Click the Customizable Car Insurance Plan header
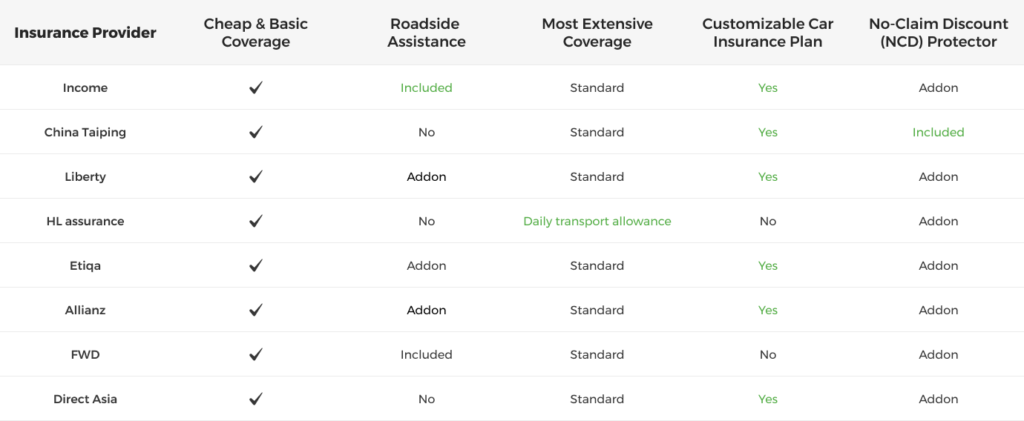 point(767,33)
